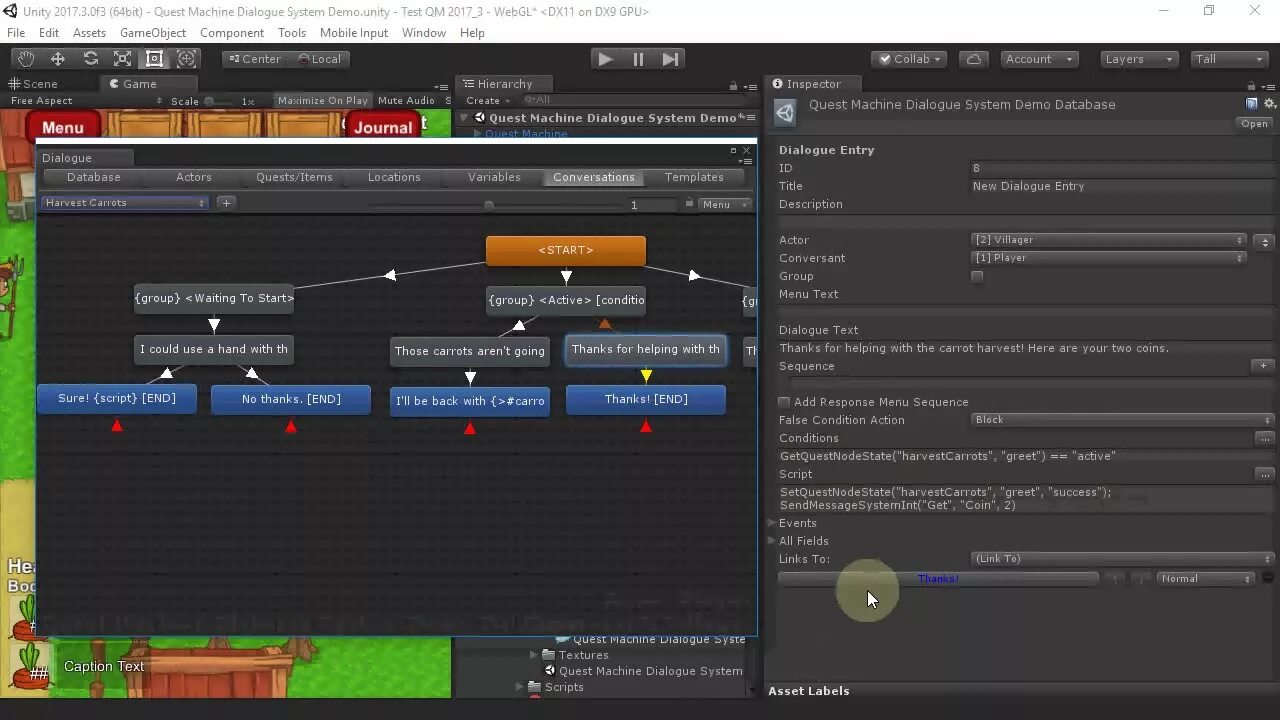Open the GameObject menu
1280x720 pixels.
(x=153, y=33)
